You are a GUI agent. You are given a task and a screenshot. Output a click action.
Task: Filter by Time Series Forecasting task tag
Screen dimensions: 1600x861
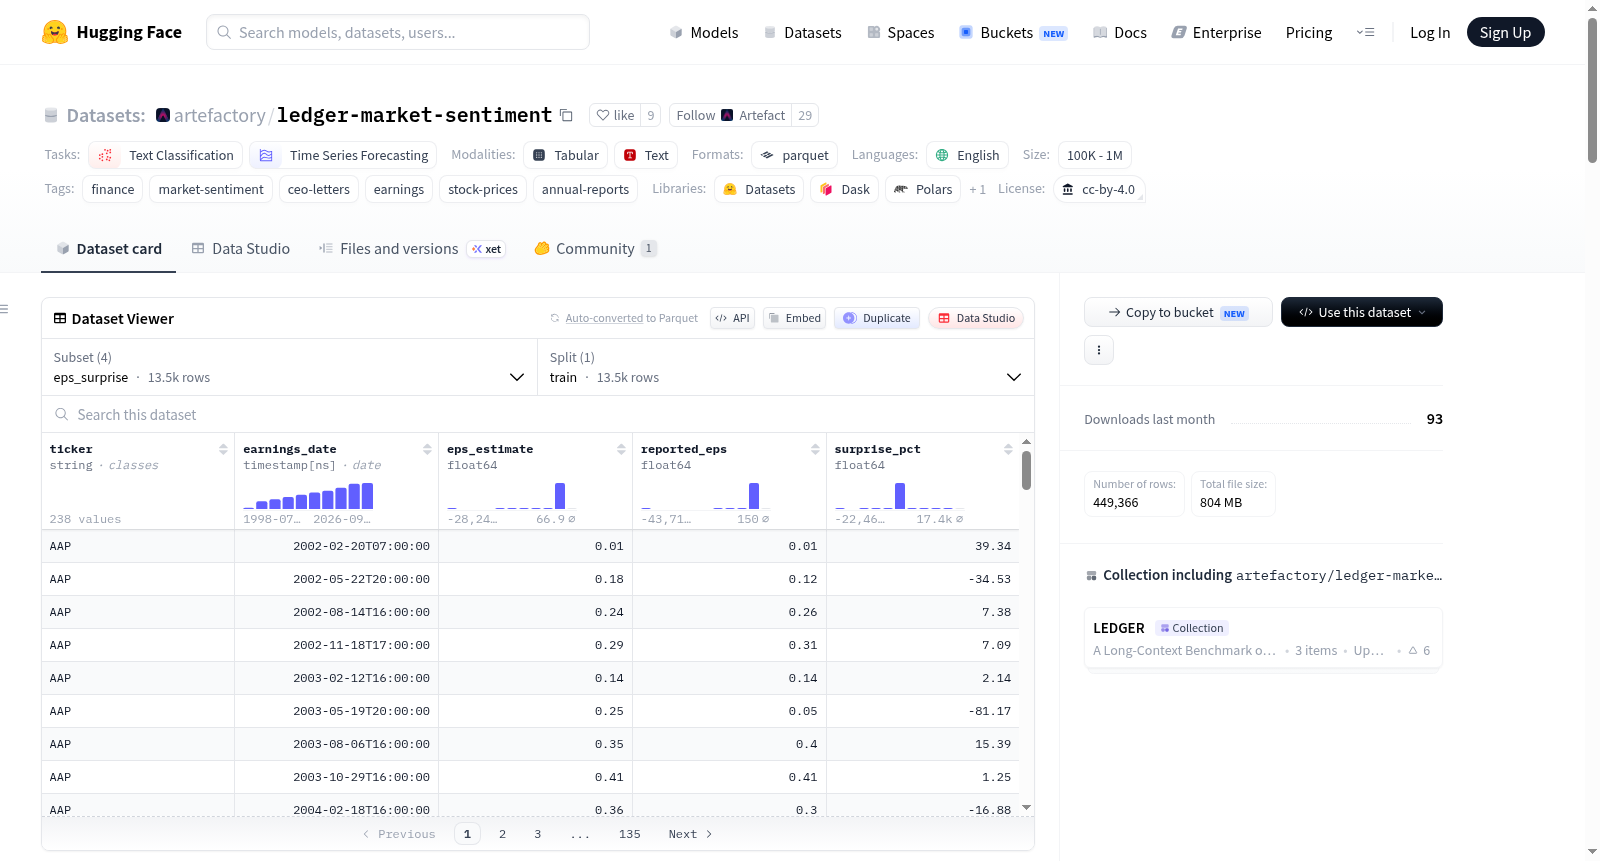click(x=343, y=155)
